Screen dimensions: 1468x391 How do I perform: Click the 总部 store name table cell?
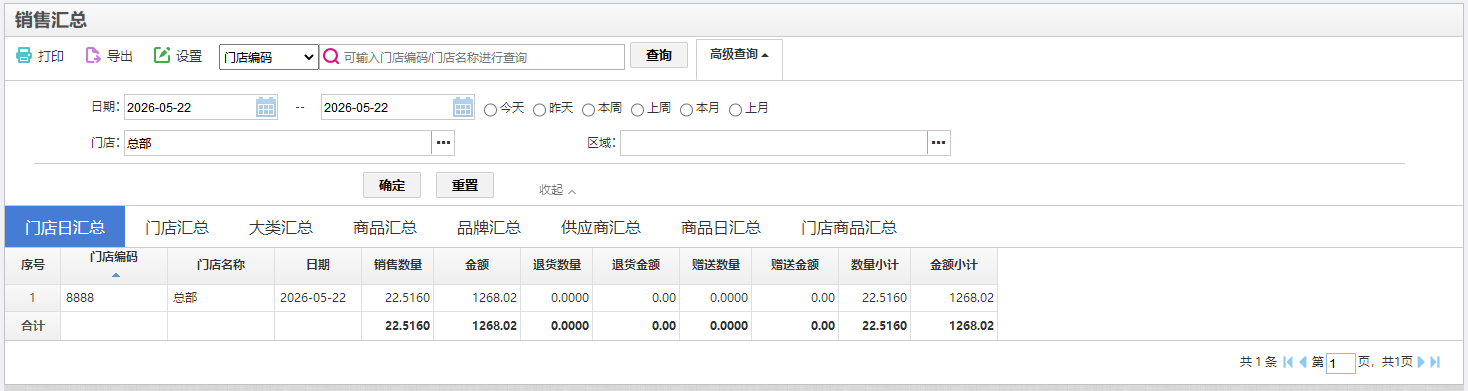pos(221,298)
